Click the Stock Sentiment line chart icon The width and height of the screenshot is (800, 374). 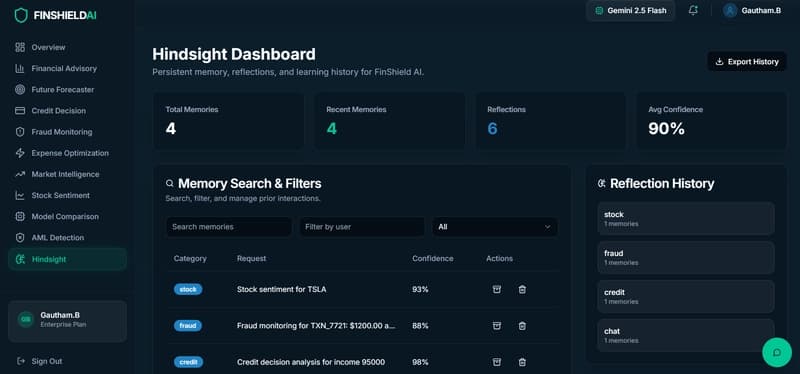pos(20,195)
